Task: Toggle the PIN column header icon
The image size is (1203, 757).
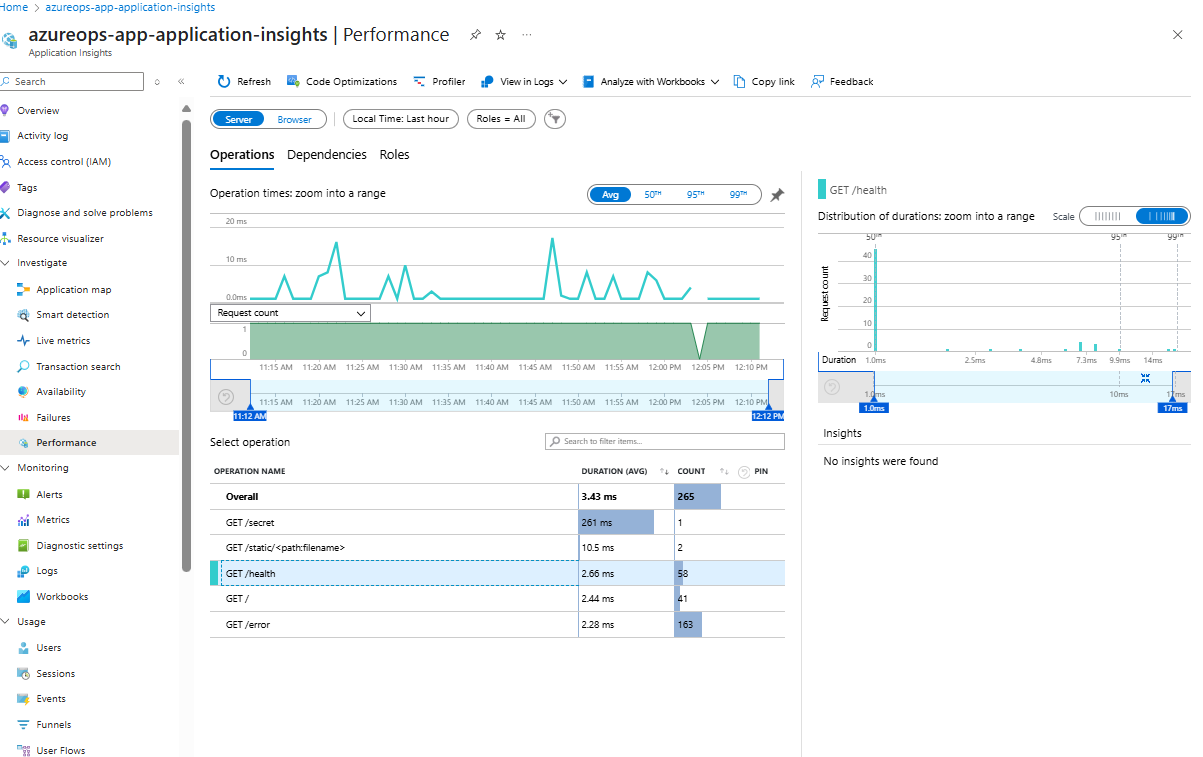Action: click(744, 471)
